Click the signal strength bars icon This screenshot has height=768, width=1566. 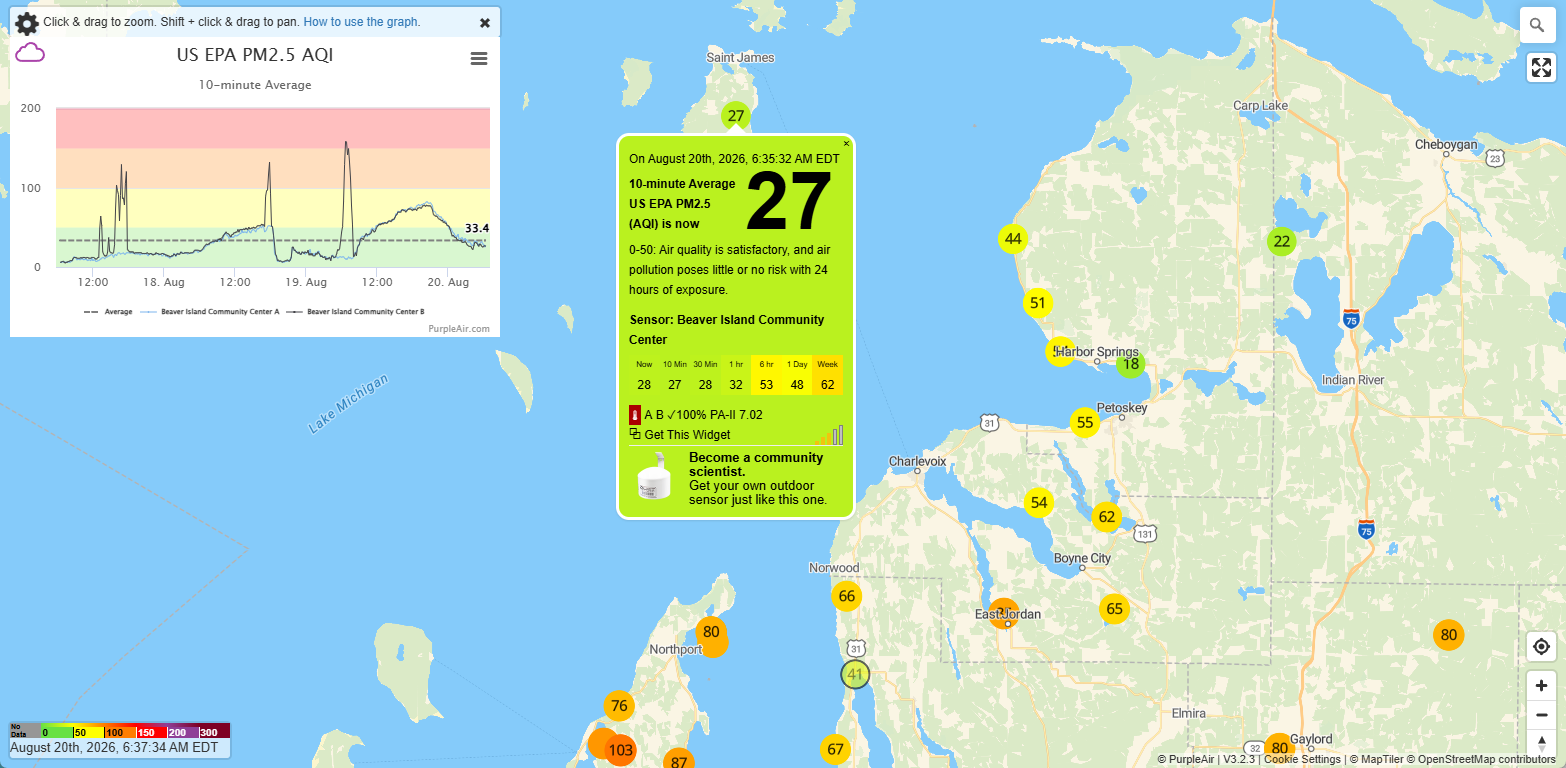[829, 435]
